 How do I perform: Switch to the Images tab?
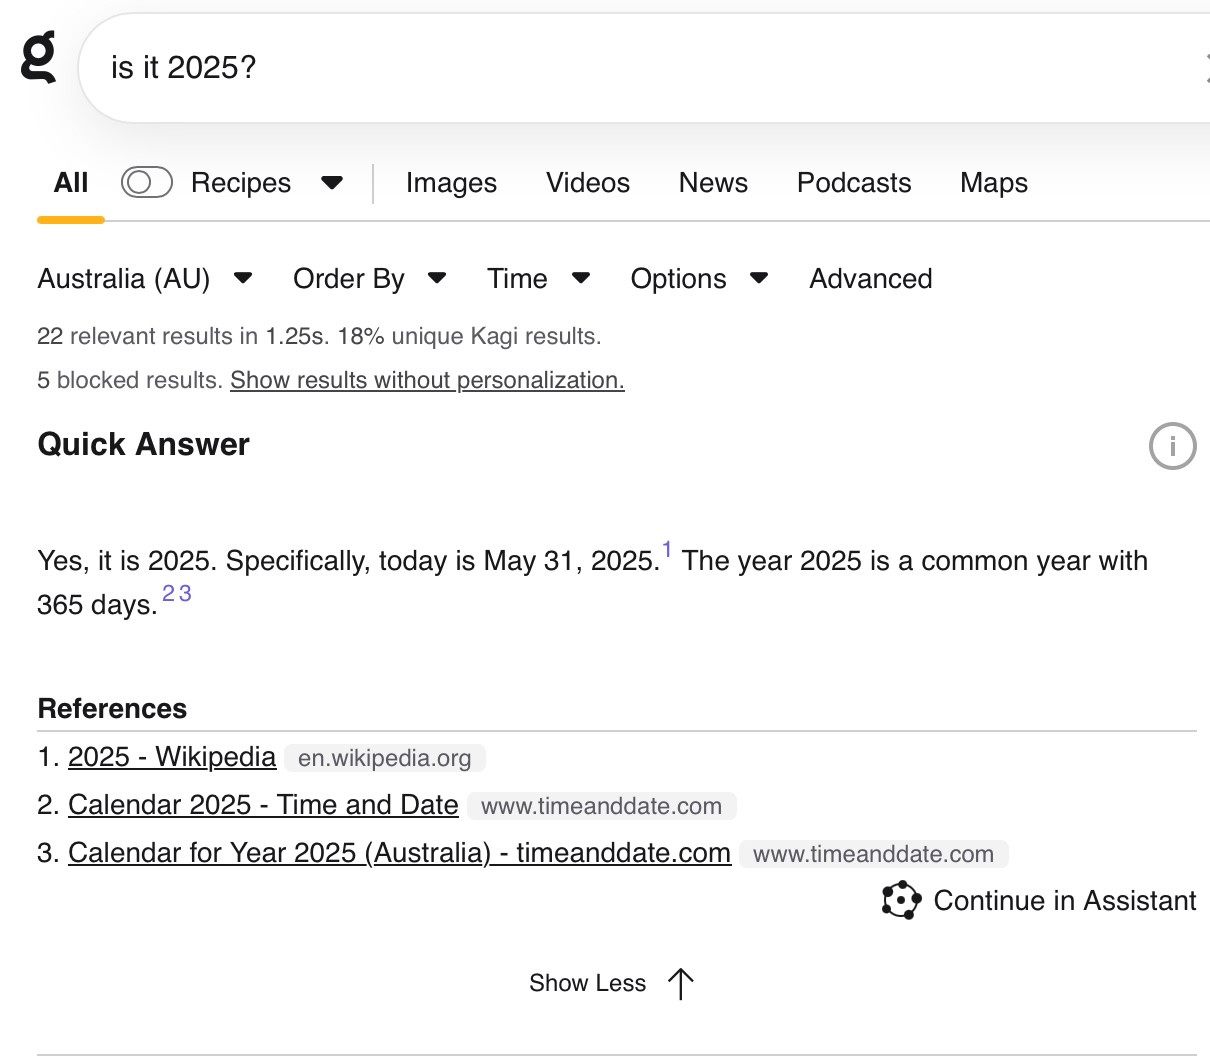click(x=451, y=183)
